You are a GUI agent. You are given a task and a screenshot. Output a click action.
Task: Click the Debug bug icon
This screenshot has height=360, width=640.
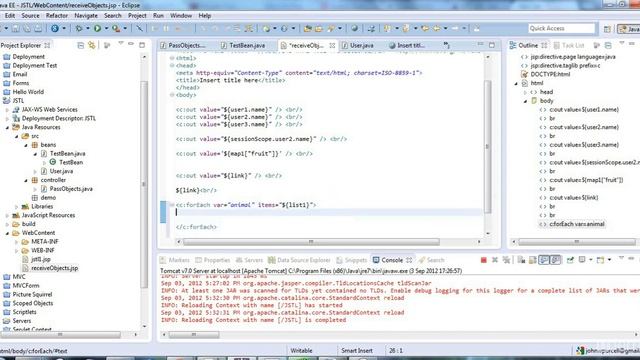(x=78, y=28)
